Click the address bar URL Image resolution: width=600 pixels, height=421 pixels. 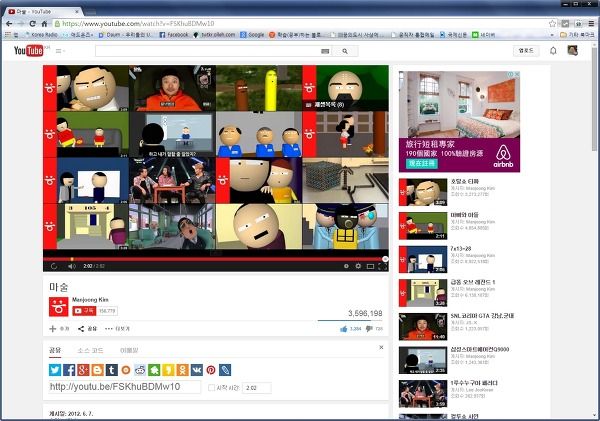[138, 24]
